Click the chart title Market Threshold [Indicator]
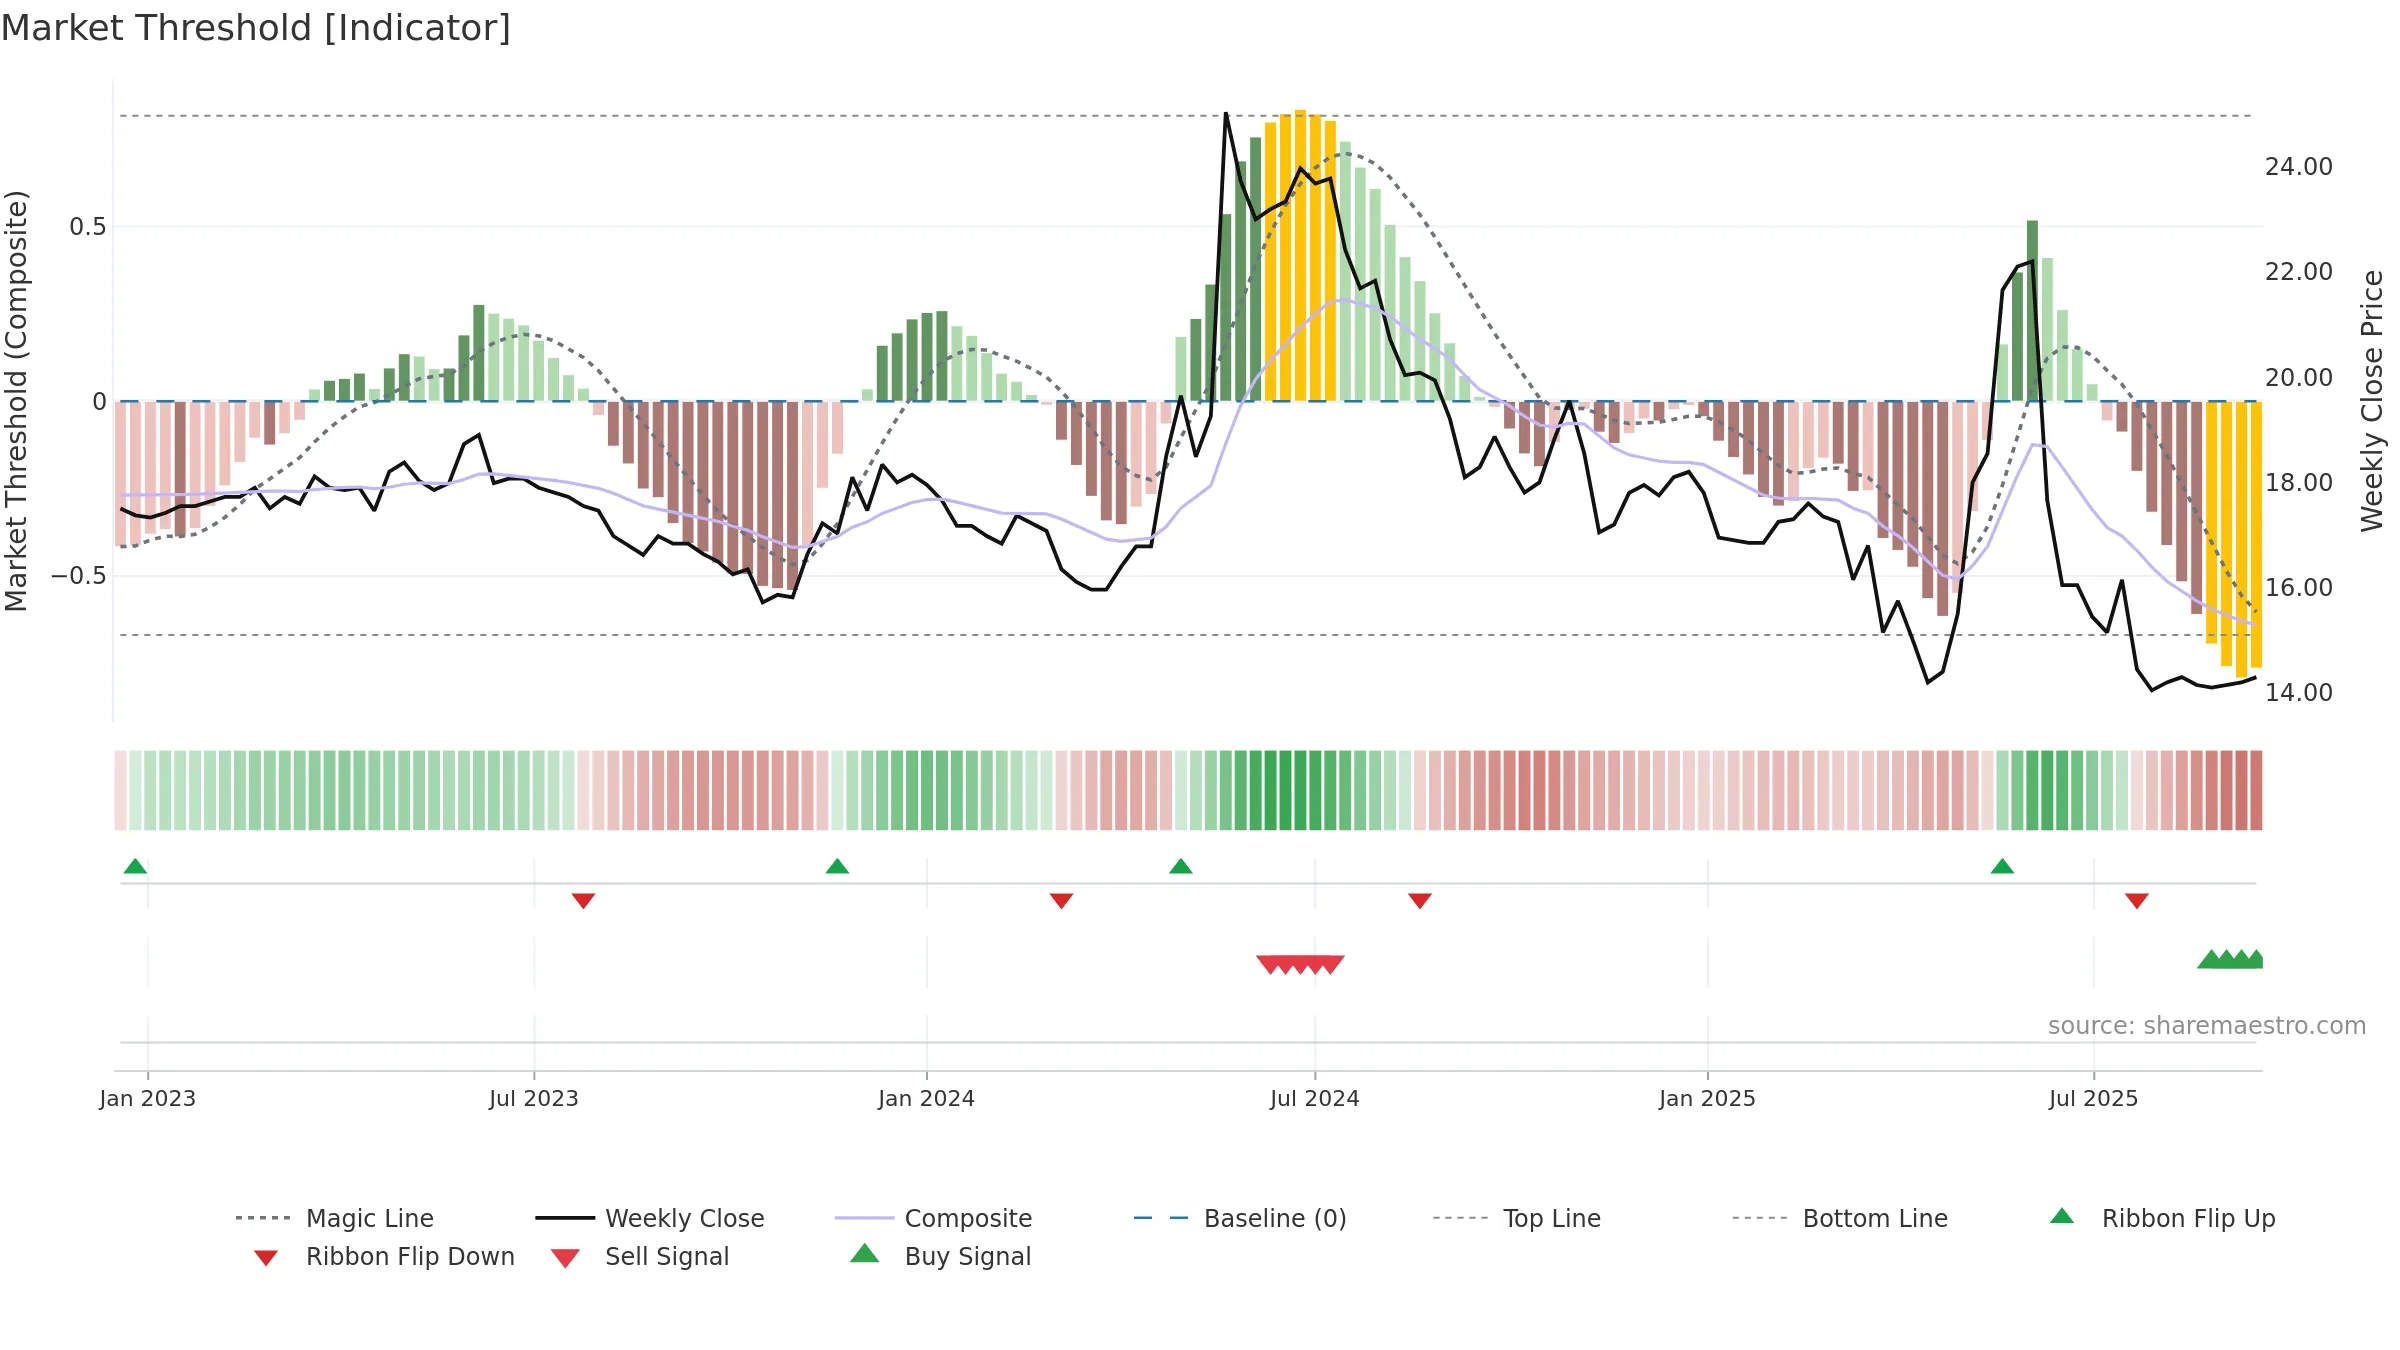The image size is (2400, 1350). click(x=256, y=28)
